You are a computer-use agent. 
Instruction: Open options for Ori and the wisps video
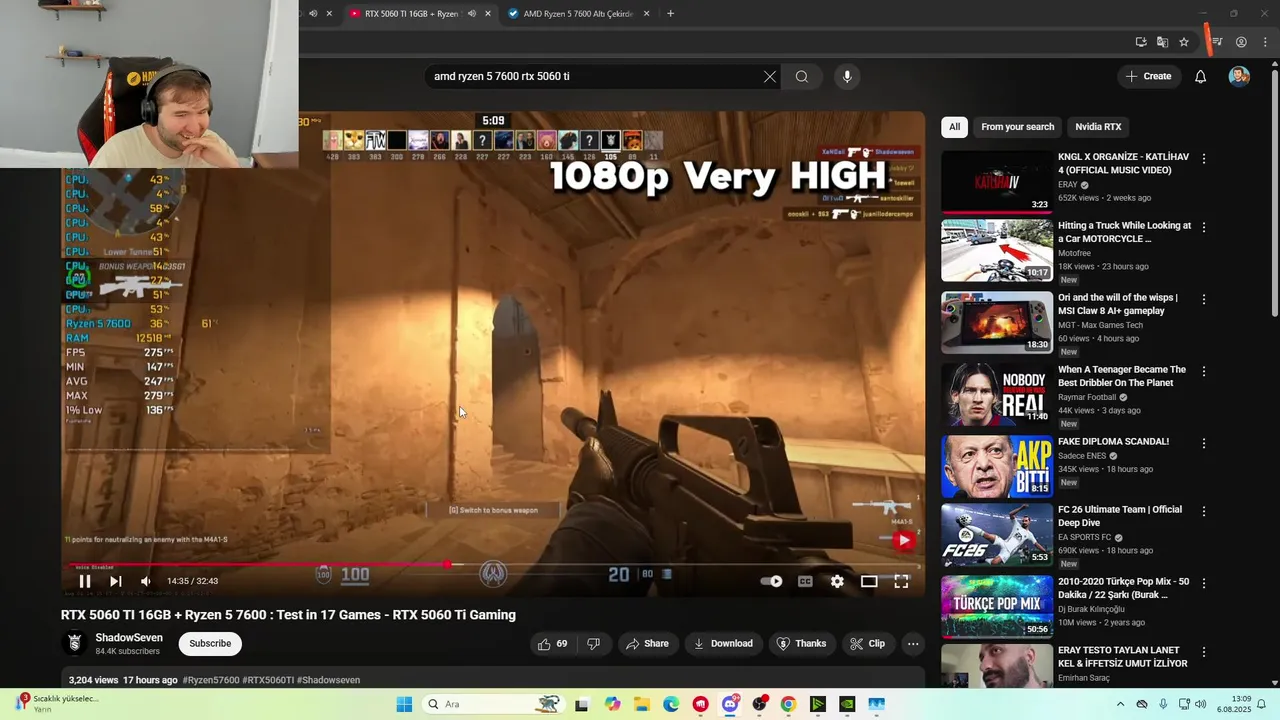click(x=1204, y=299)
